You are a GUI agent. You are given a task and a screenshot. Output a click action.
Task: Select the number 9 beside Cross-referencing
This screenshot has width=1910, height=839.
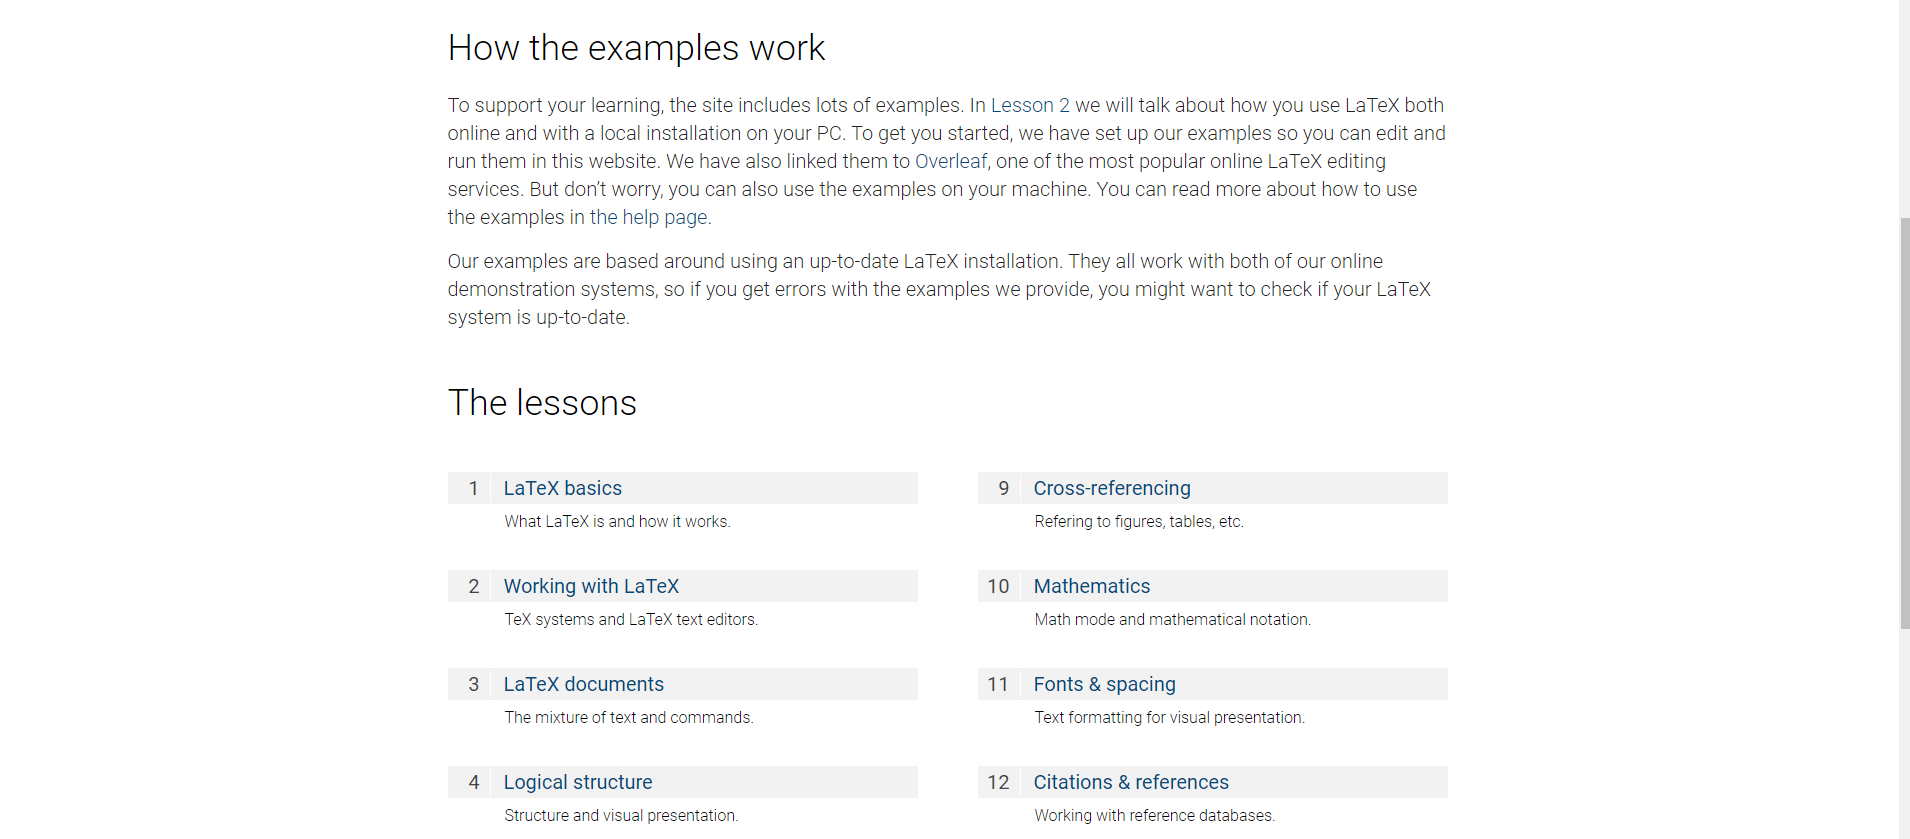click(1003, 488)
